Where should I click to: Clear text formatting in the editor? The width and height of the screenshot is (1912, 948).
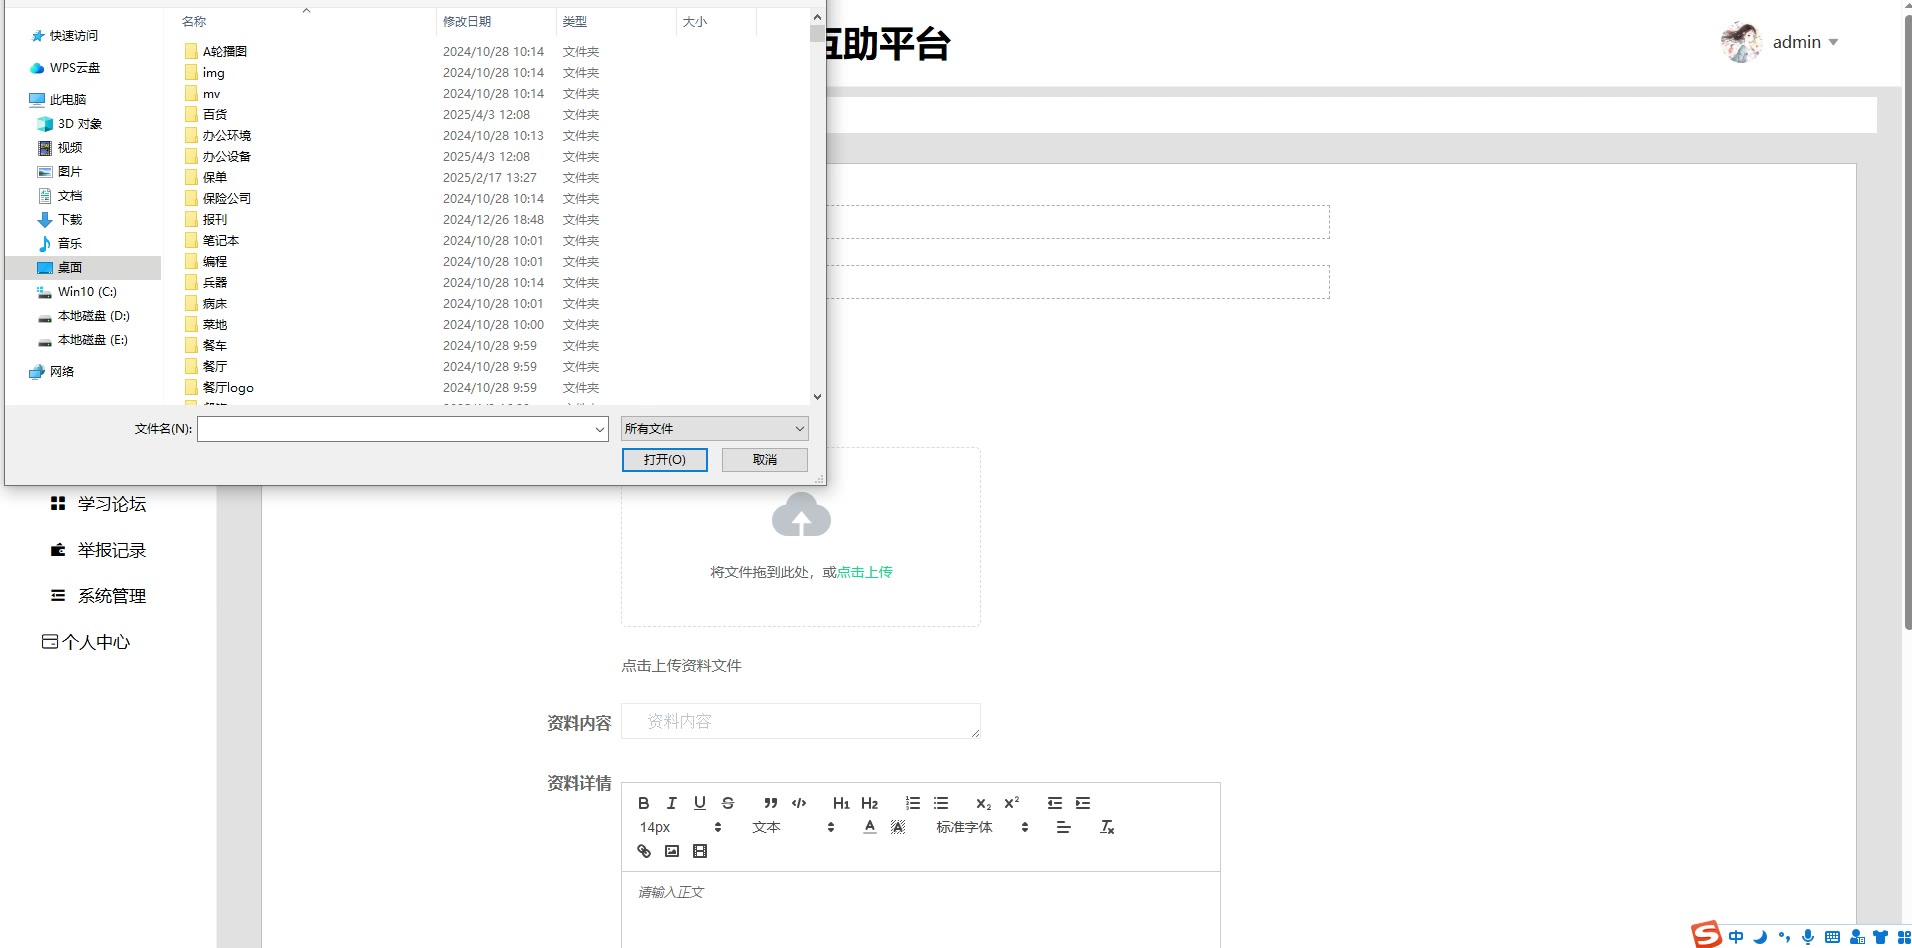point(1107,827)
